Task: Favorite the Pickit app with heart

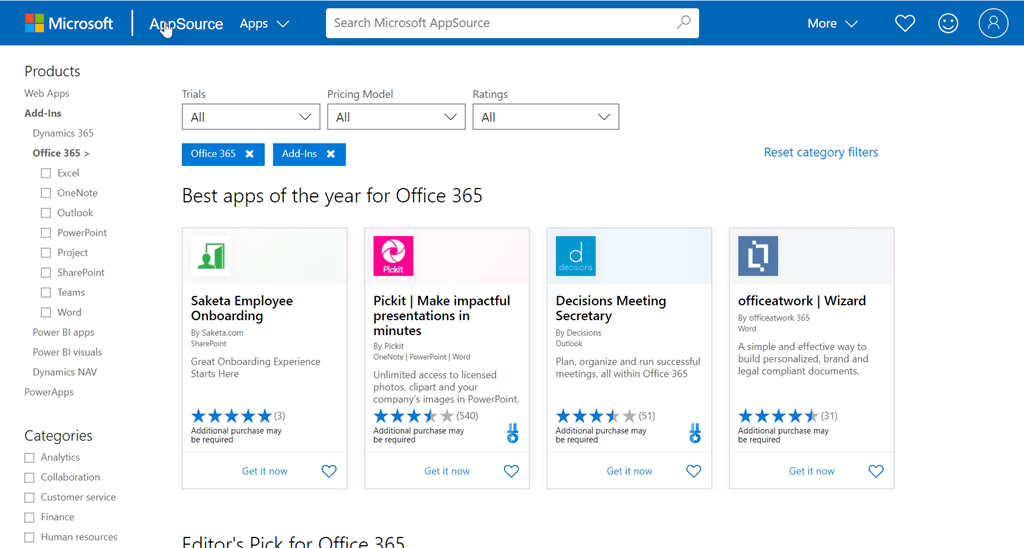Action: click(511, 471)
